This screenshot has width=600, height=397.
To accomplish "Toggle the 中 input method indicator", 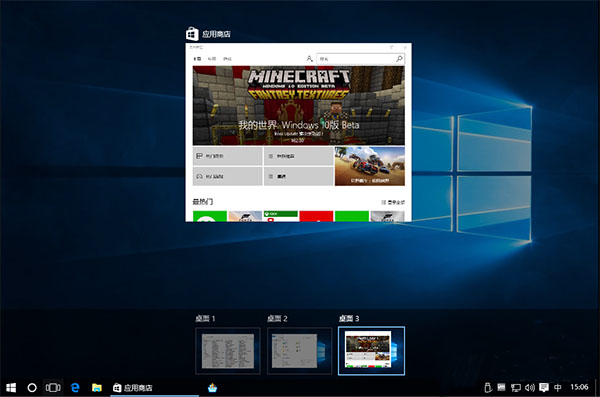I will click(558, 388).
